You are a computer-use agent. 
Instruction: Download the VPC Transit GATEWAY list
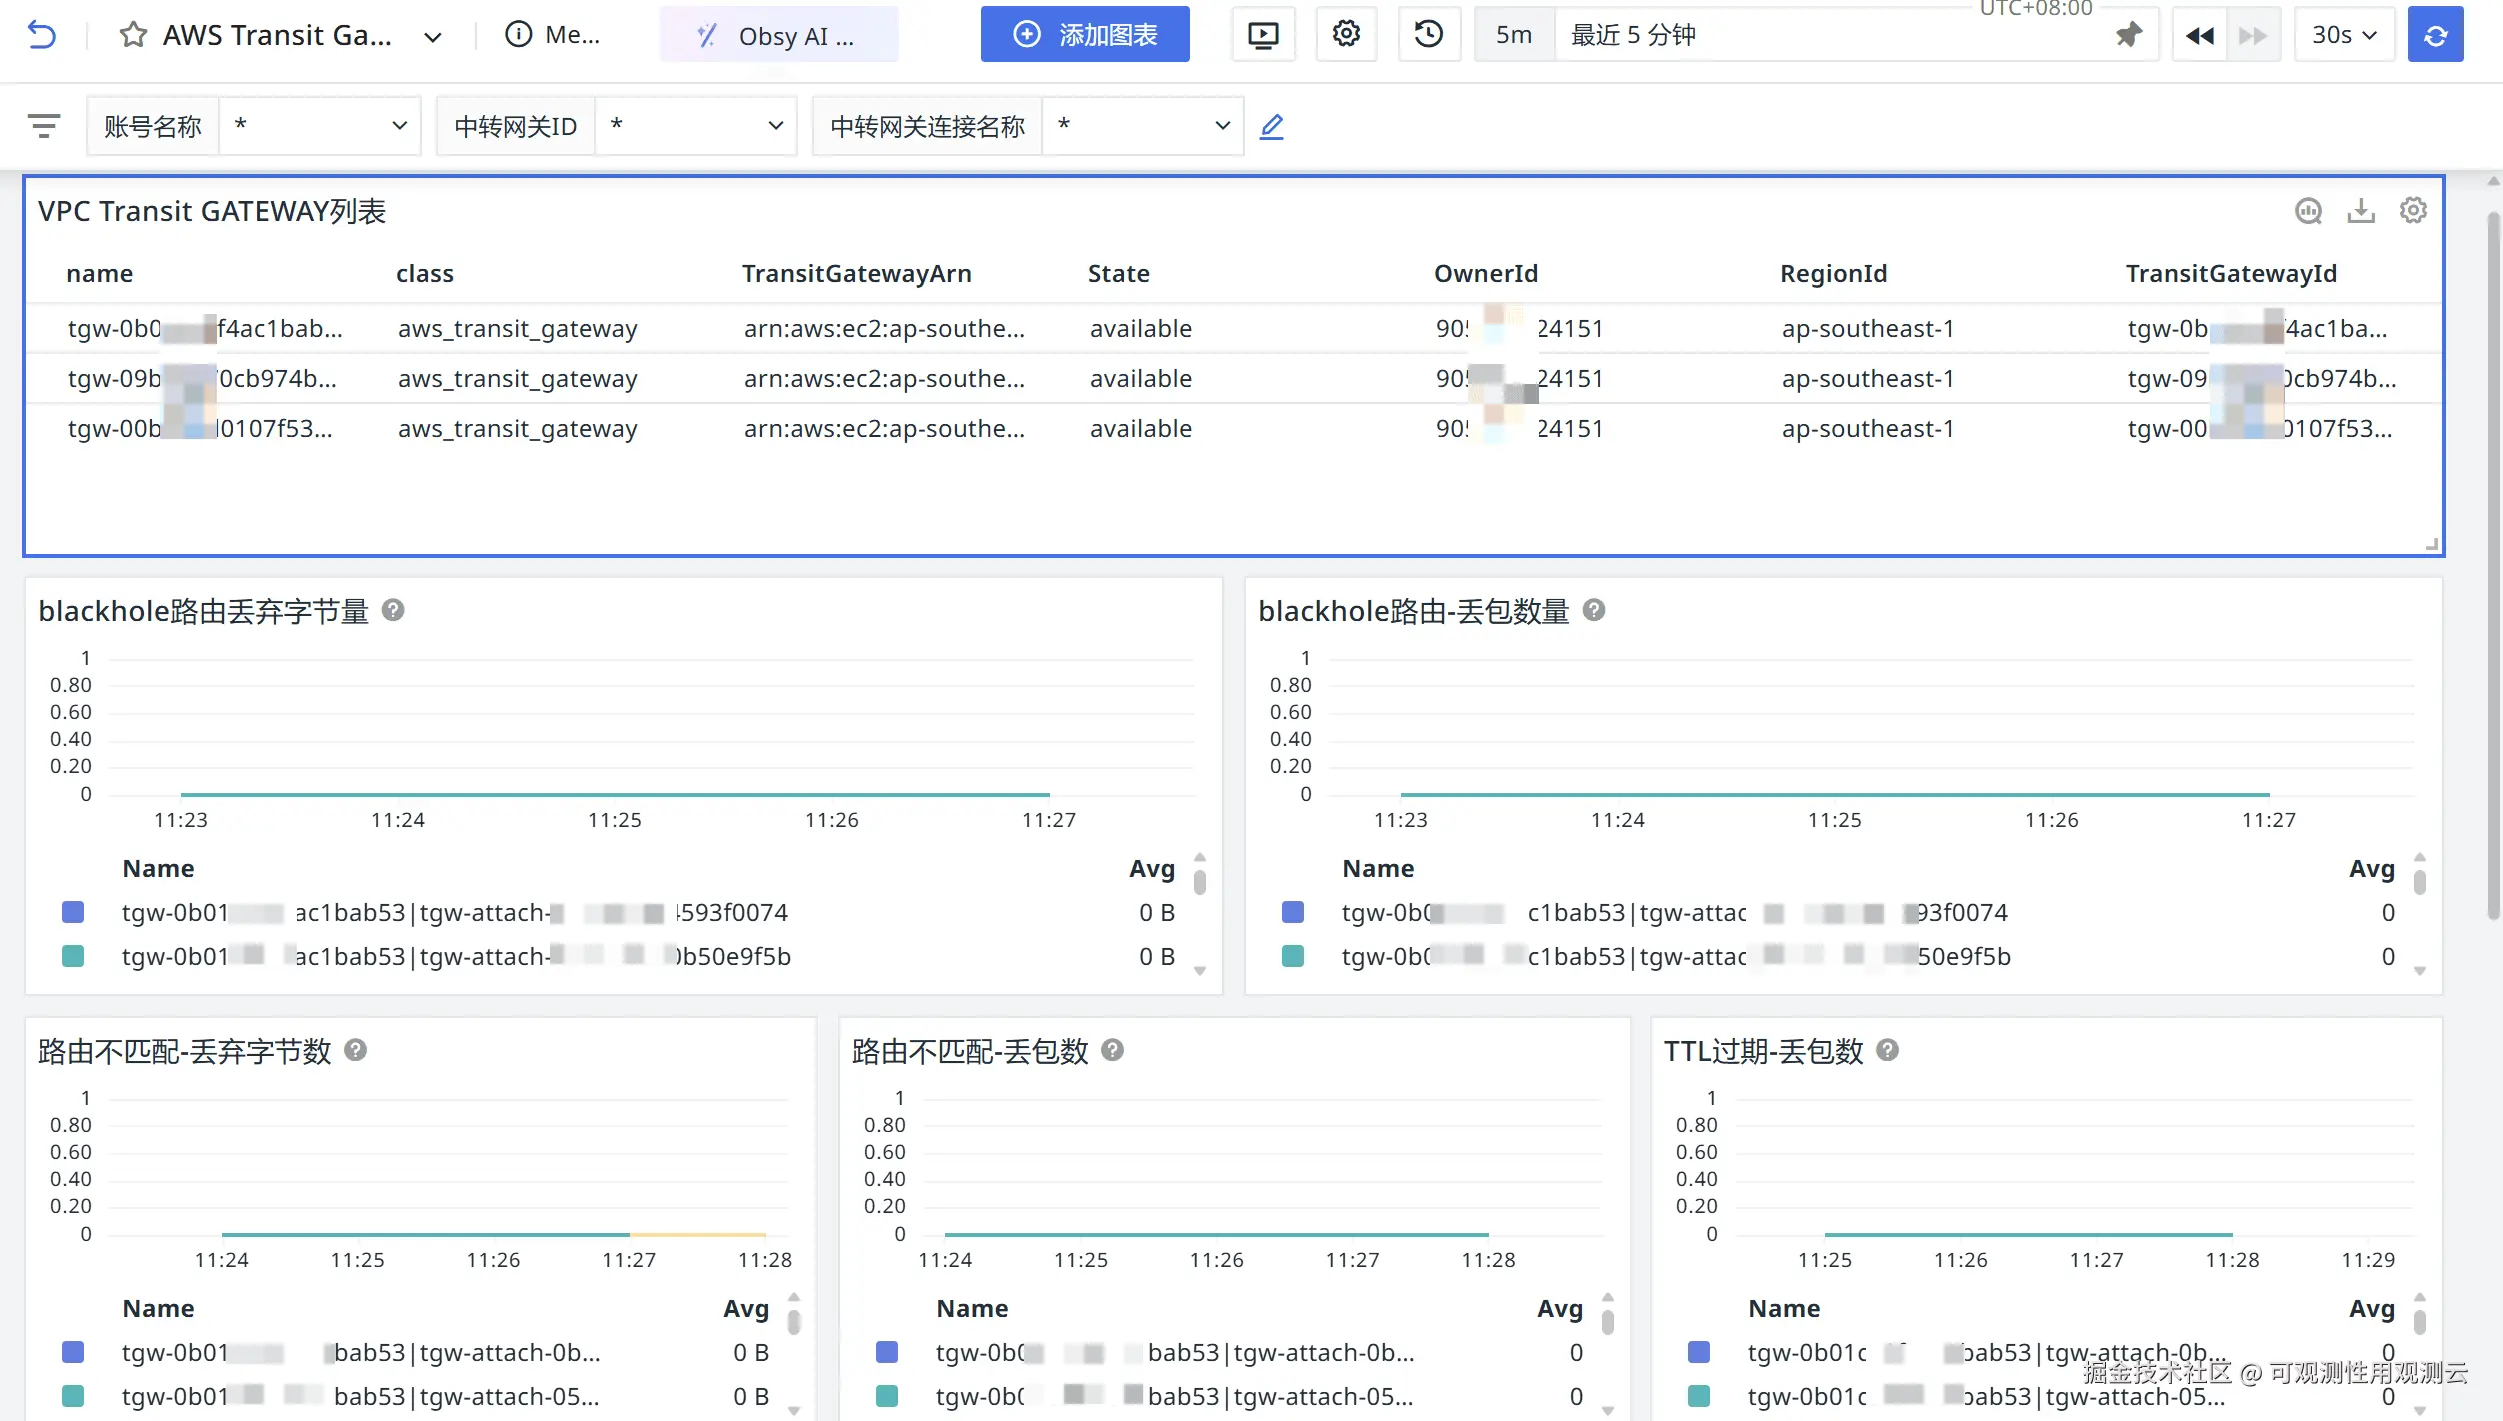pyautogui.click(x=2361, y=210)
